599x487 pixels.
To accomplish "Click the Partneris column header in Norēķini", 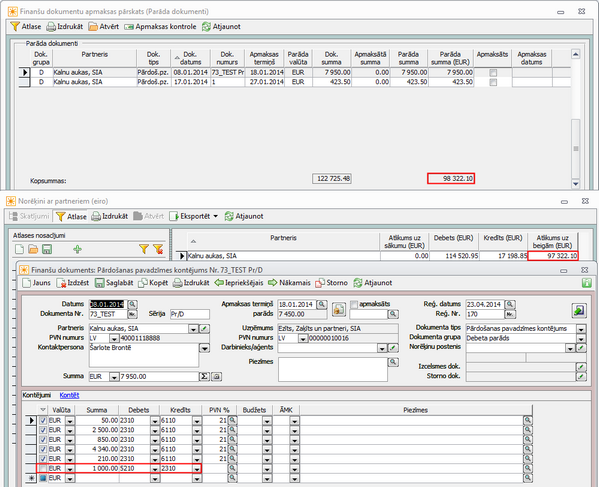I will (283, 241).
